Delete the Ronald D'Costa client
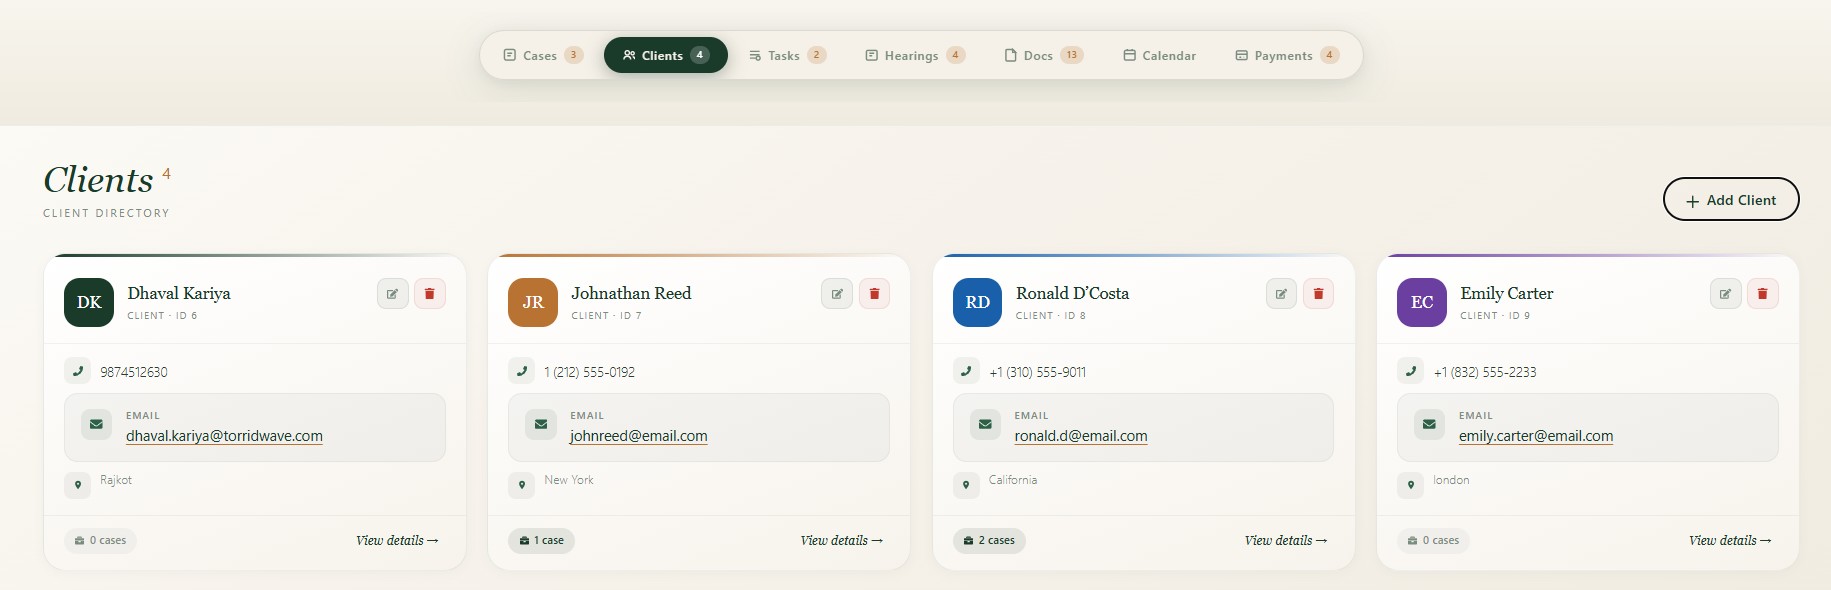Image resolution: width=1831 pixels, height=590 pixels. pyautogui.click(x=1318, y=294)
